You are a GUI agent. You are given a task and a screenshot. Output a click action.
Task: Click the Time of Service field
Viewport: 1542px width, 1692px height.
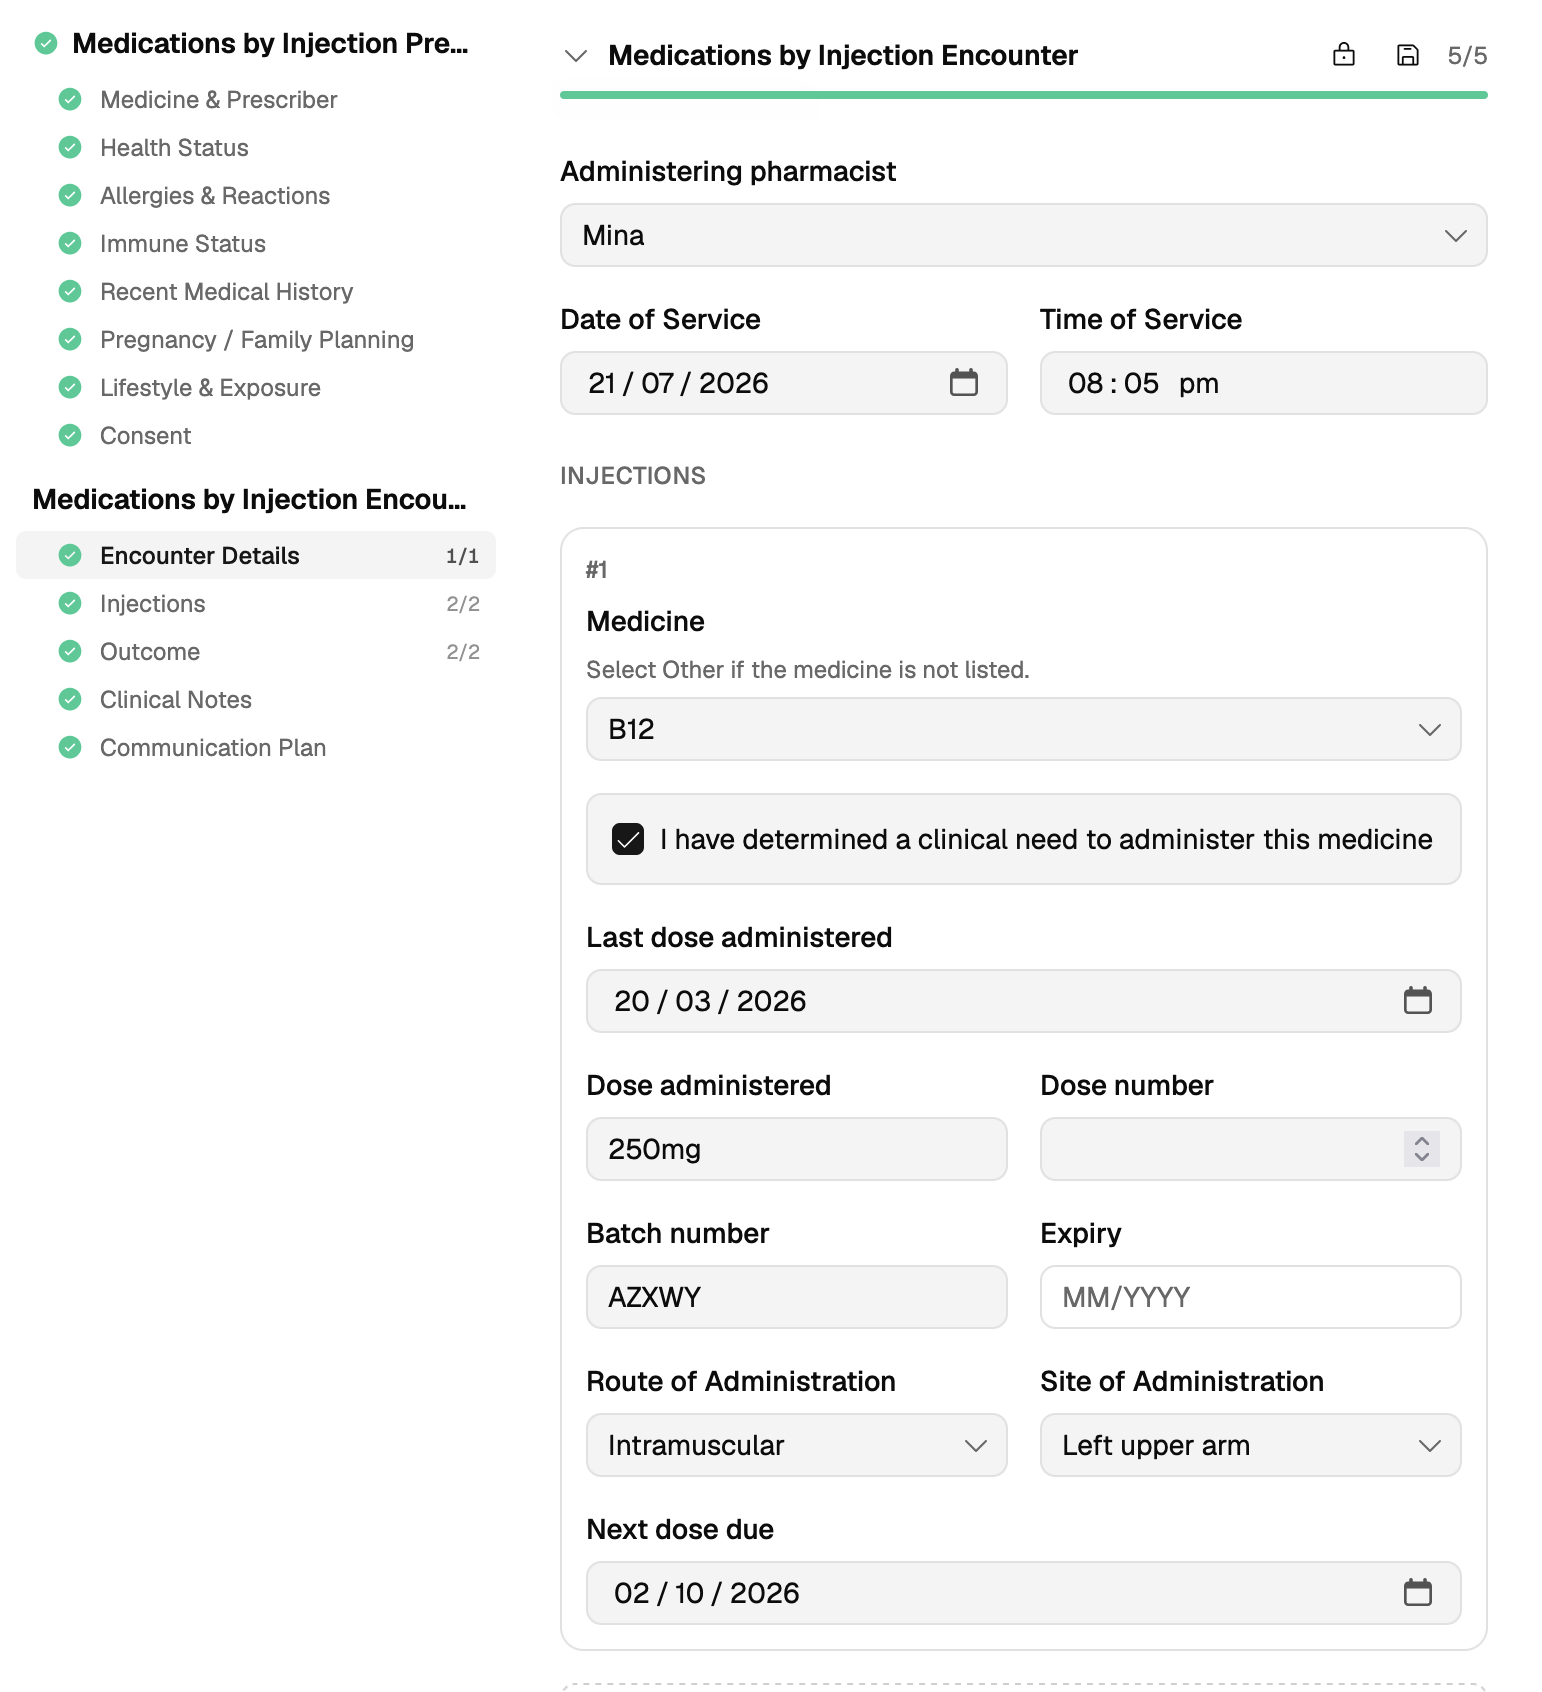click(1263, 383)
